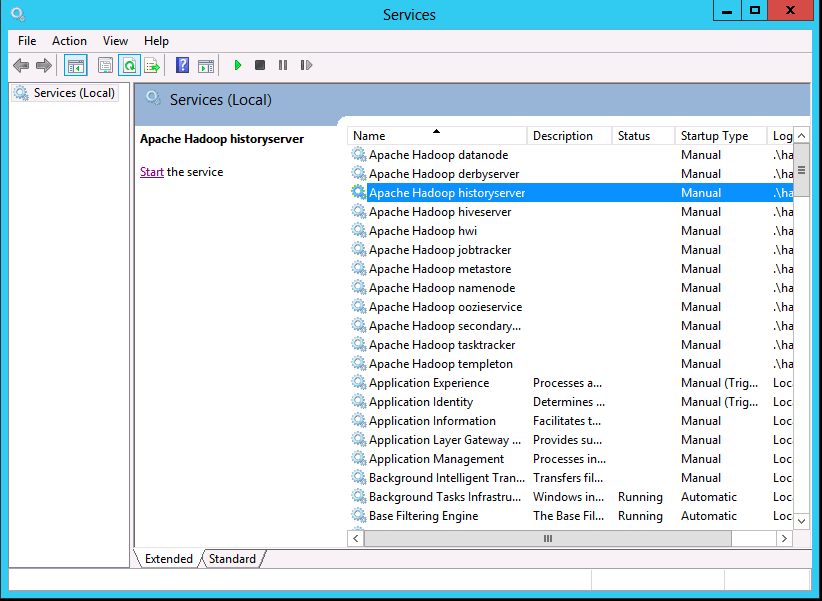Open the Properties toolbar icon
Screen dimensions: 822x601
click(x=105, y=66)
